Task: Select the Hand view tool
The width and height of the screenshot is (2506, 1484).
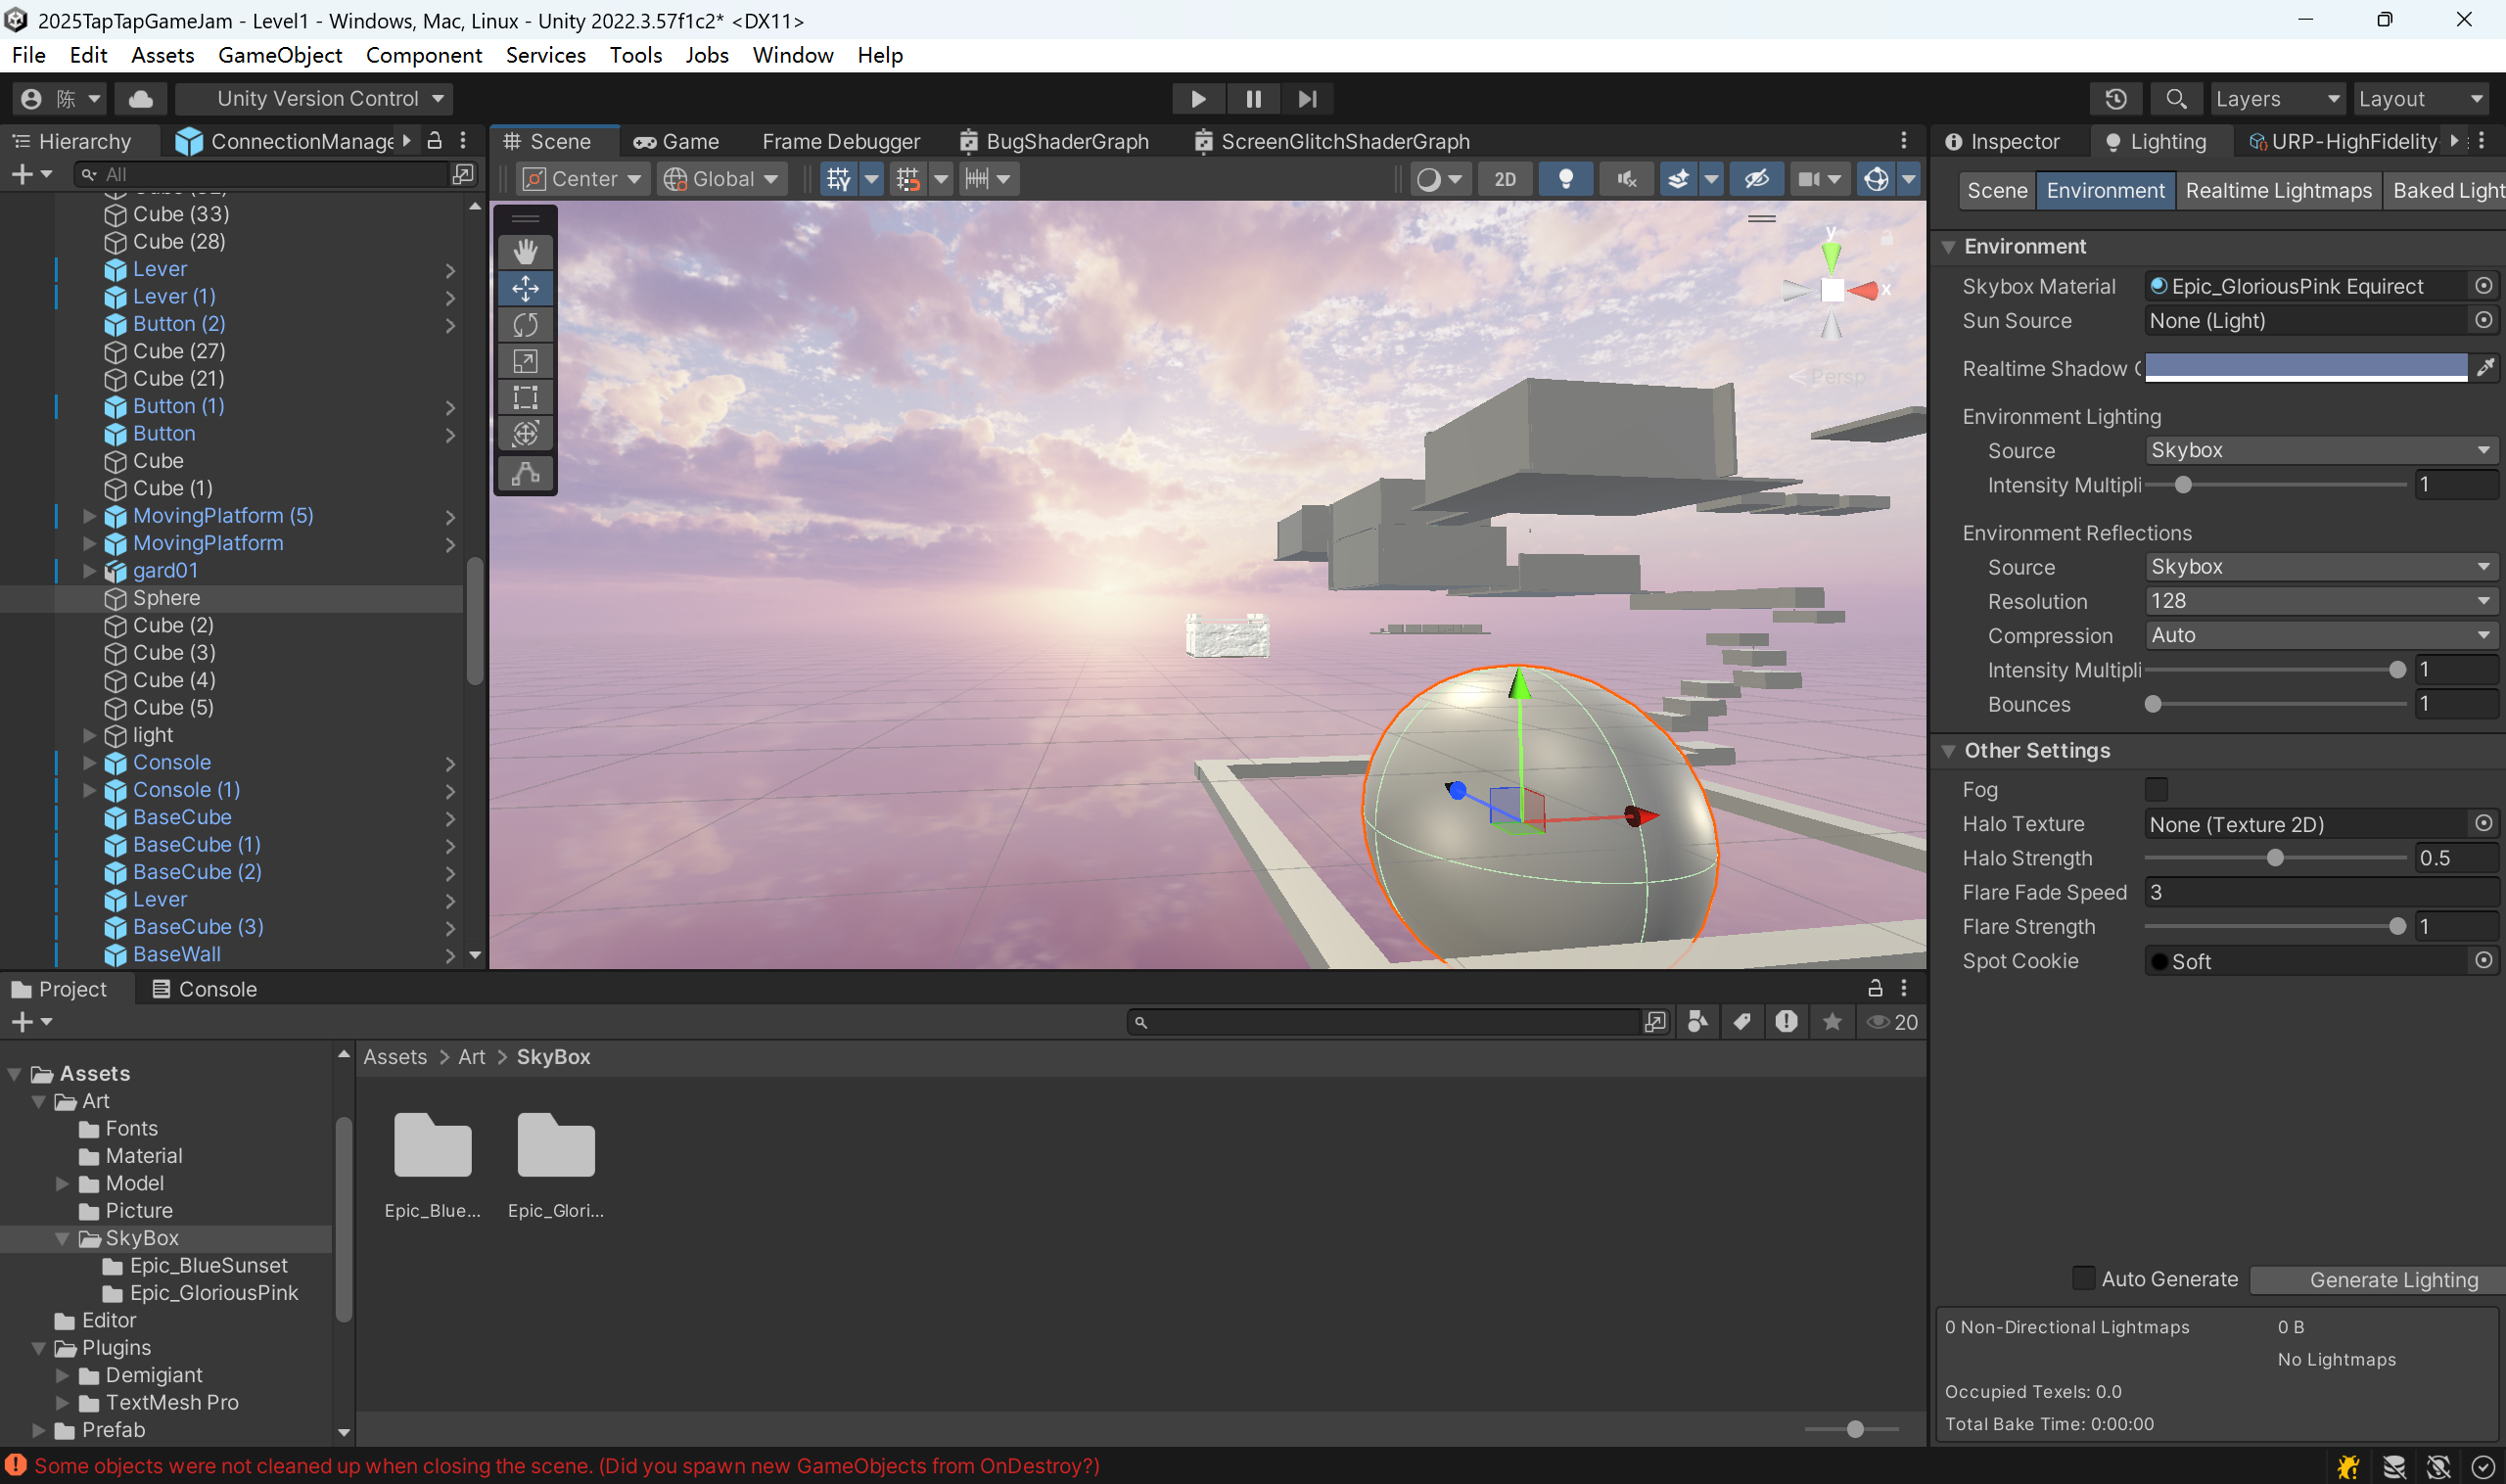Action: pyautogui.click(x=525, y=252)
